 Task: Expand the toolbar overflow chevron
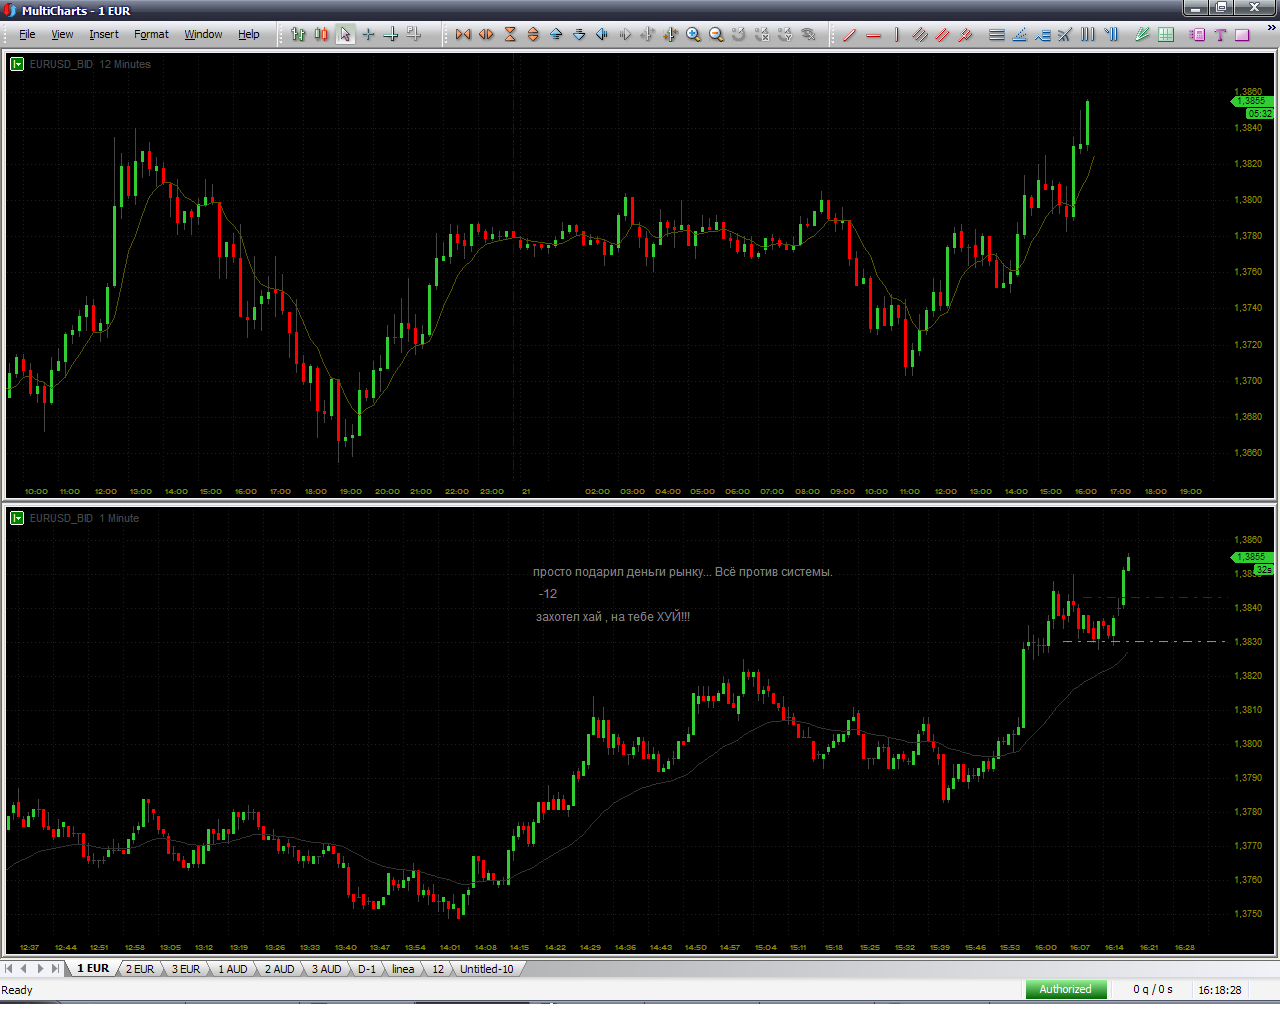[x=1272, y=28]
